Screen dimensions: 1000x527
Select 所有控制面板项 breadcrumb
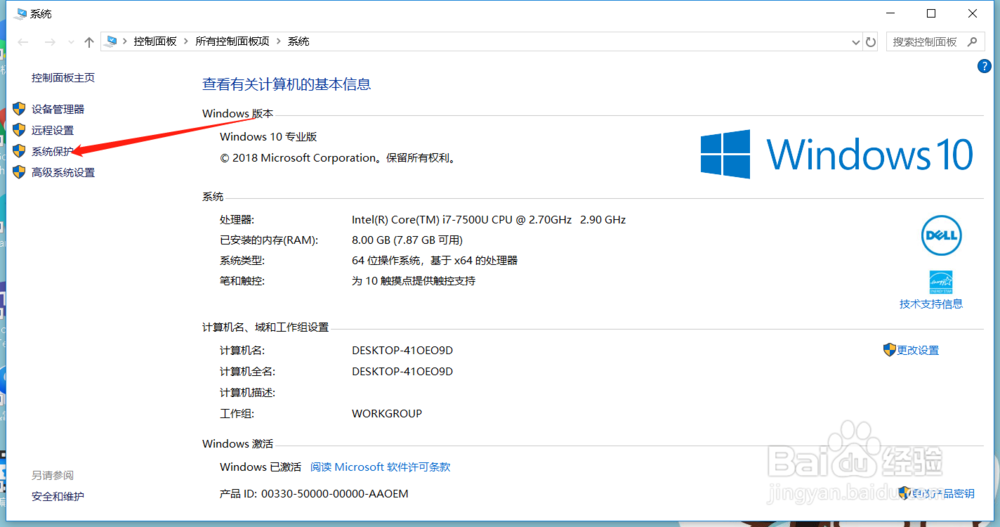coord(232,41)
